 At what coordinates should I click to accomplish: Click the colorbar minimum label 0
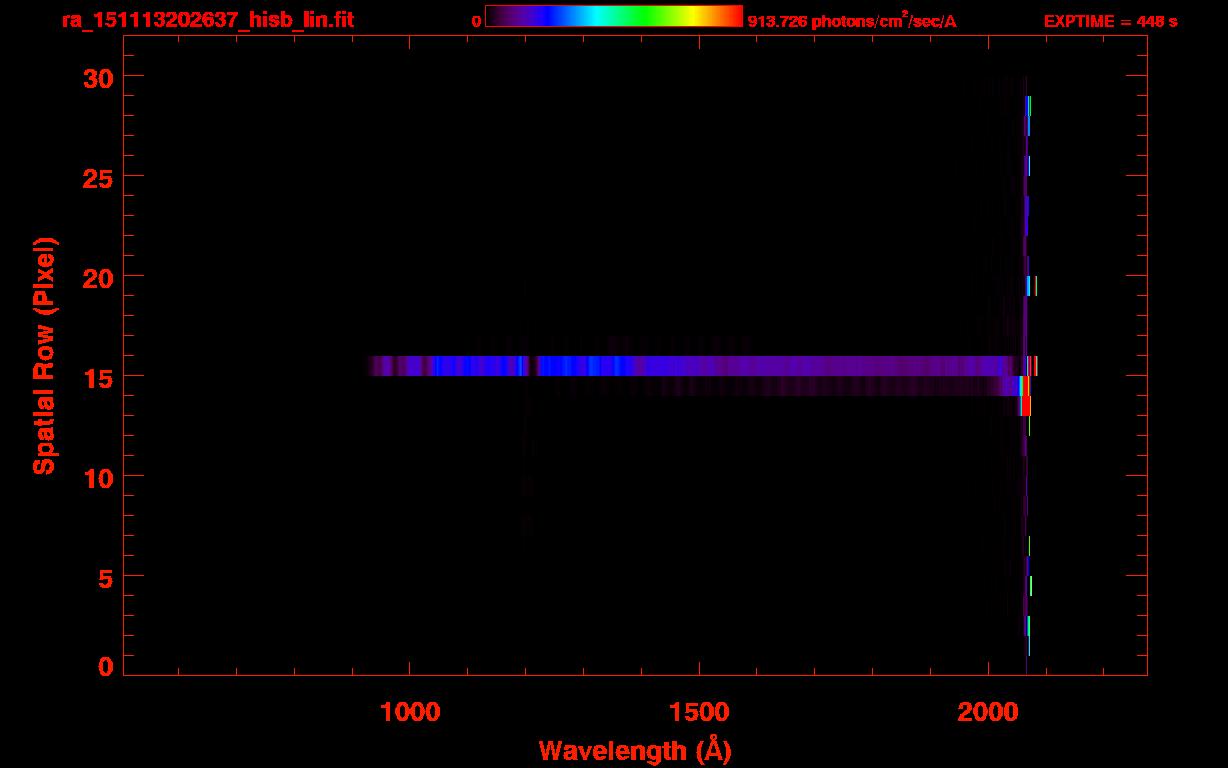[x=476, y=21]
